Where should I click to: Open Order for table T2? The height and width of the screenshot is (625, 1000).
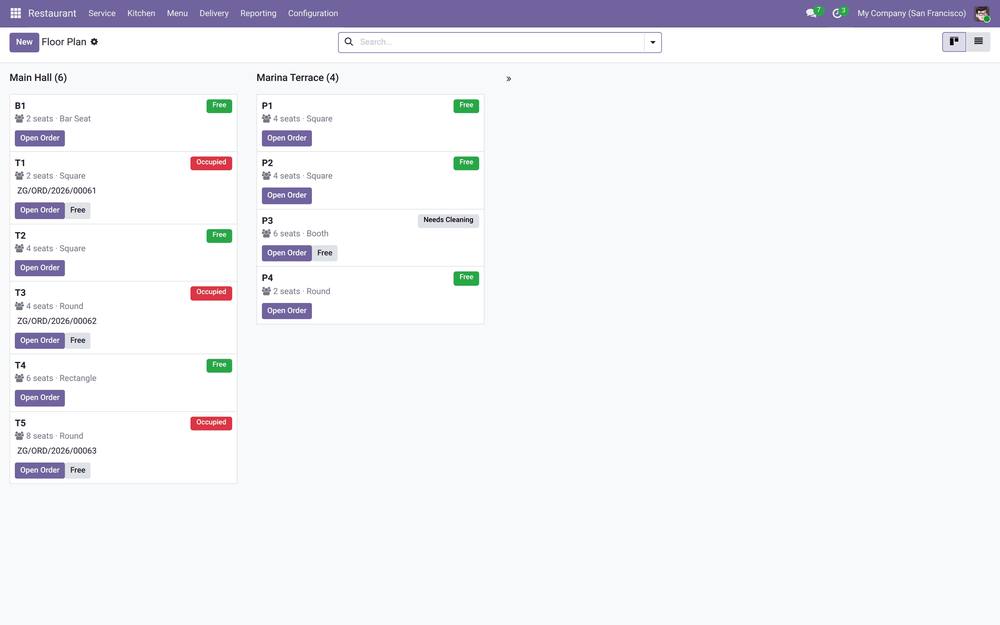pos(40,268)
